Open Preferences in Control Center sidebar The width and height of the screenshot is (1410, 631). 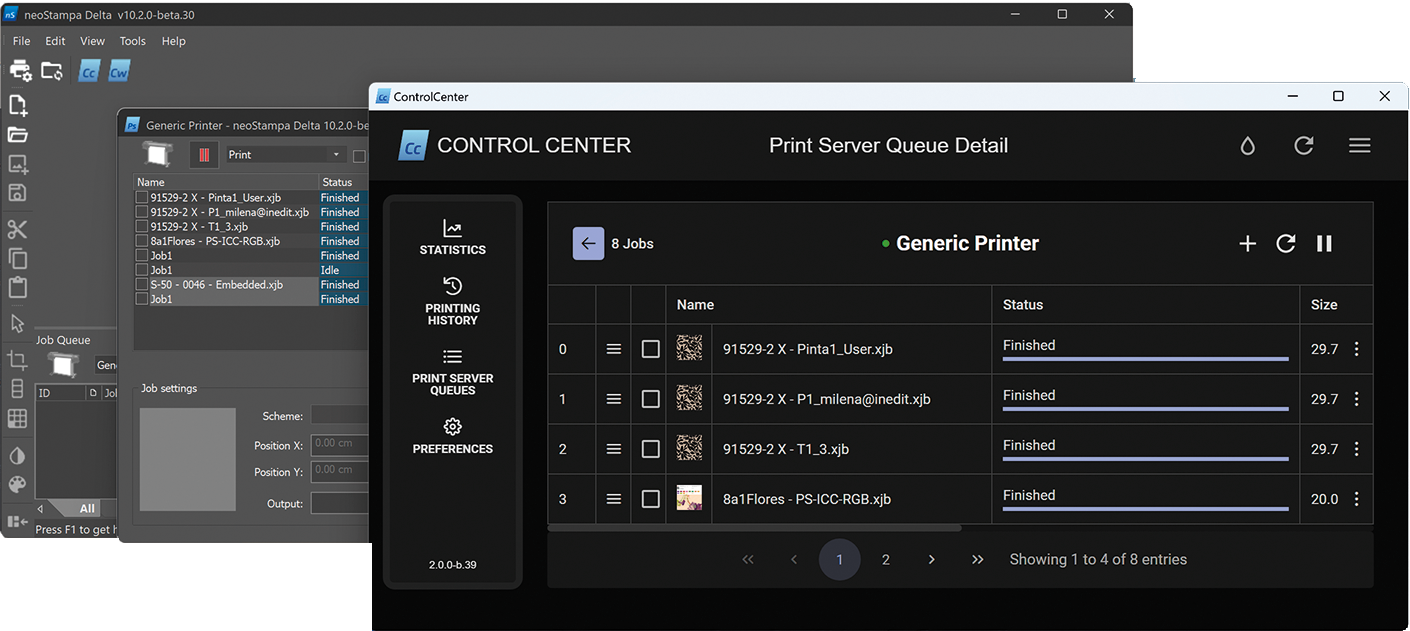[452, 436]
